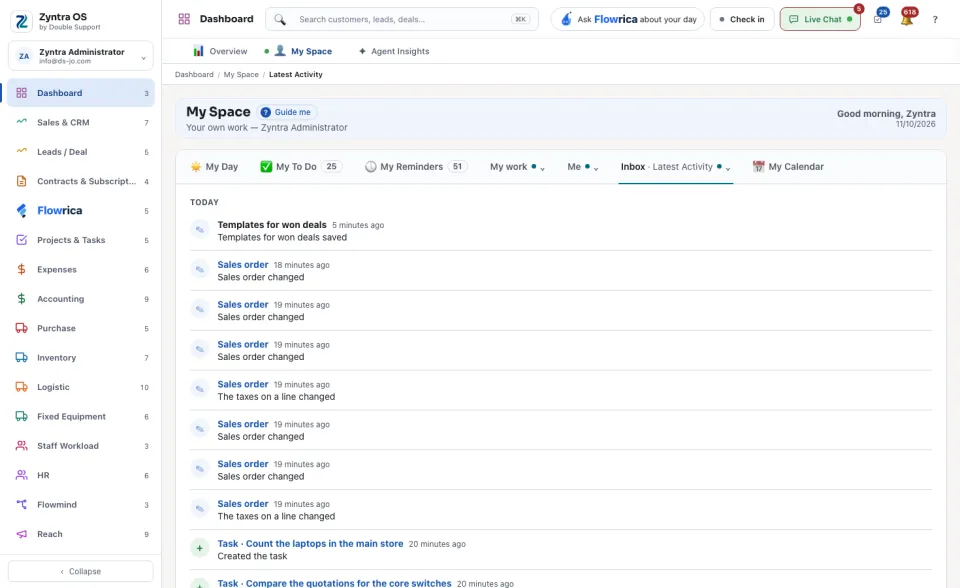
Task: Open help question mark icon
Action: (935, 20)
